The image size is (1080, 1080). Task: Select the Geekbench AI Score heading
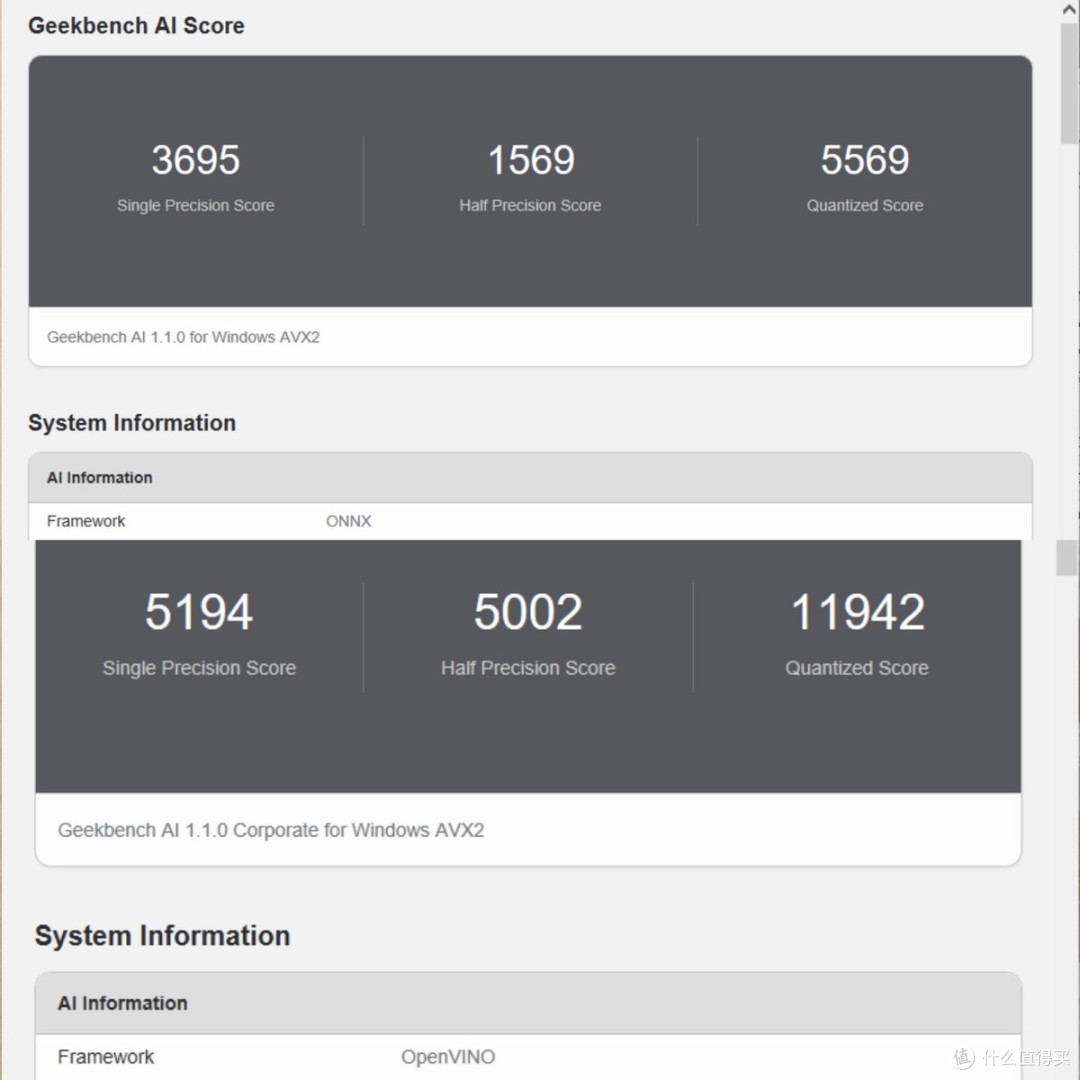click(x=136, y=25)
